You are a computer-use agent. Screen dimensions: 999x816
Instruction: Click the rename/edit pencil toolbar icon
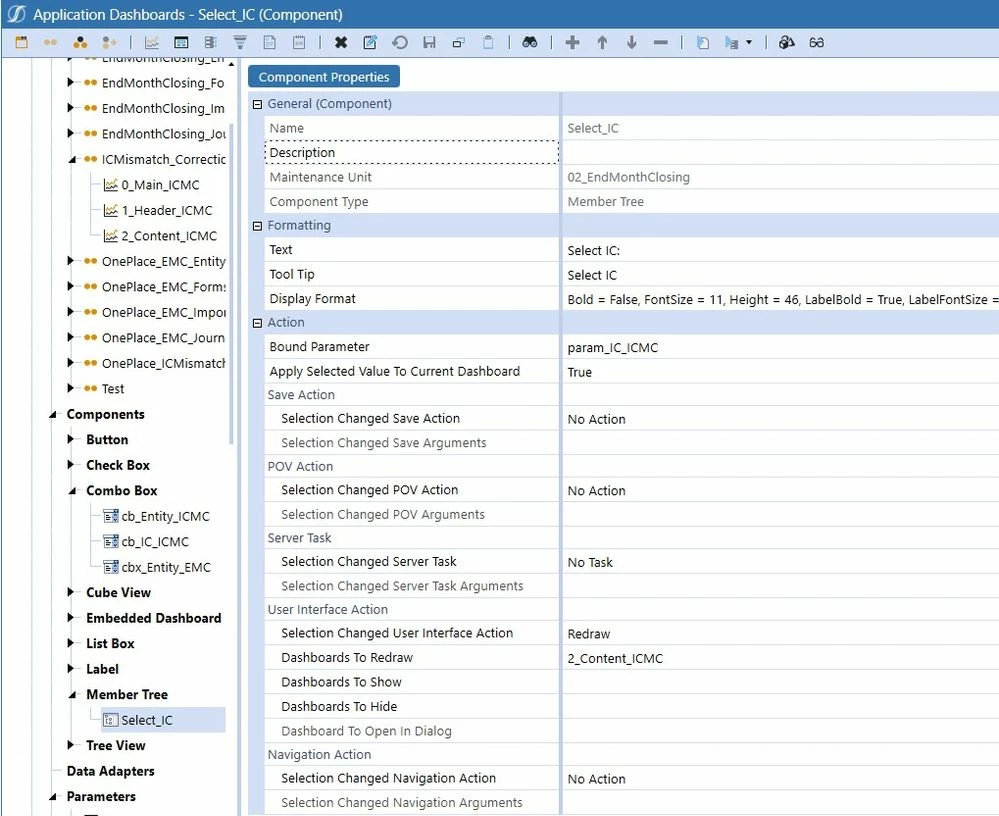(x=370, y=43)
